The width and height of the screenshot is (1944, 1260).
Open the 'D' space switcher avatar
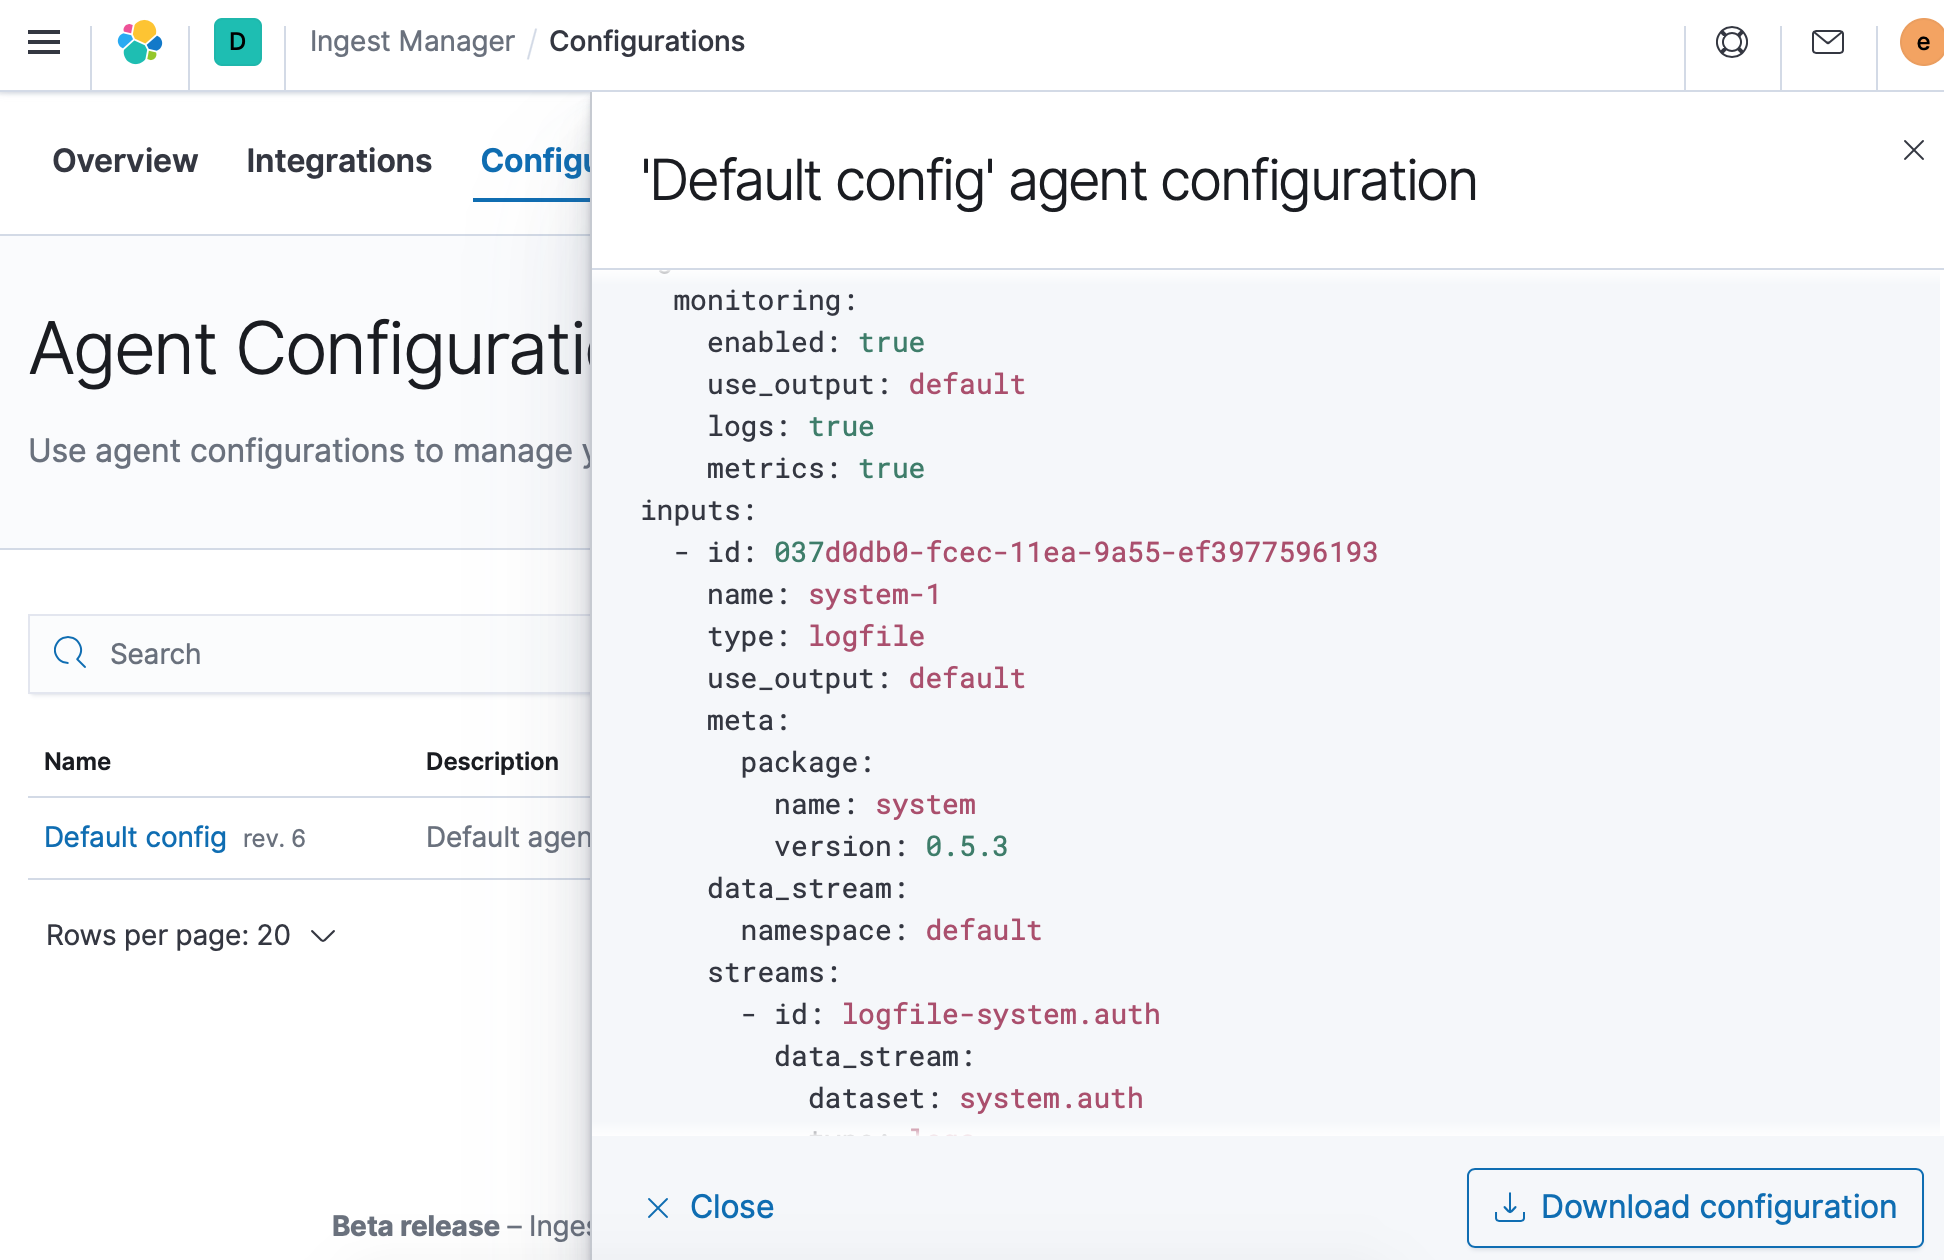coord(236,42)
